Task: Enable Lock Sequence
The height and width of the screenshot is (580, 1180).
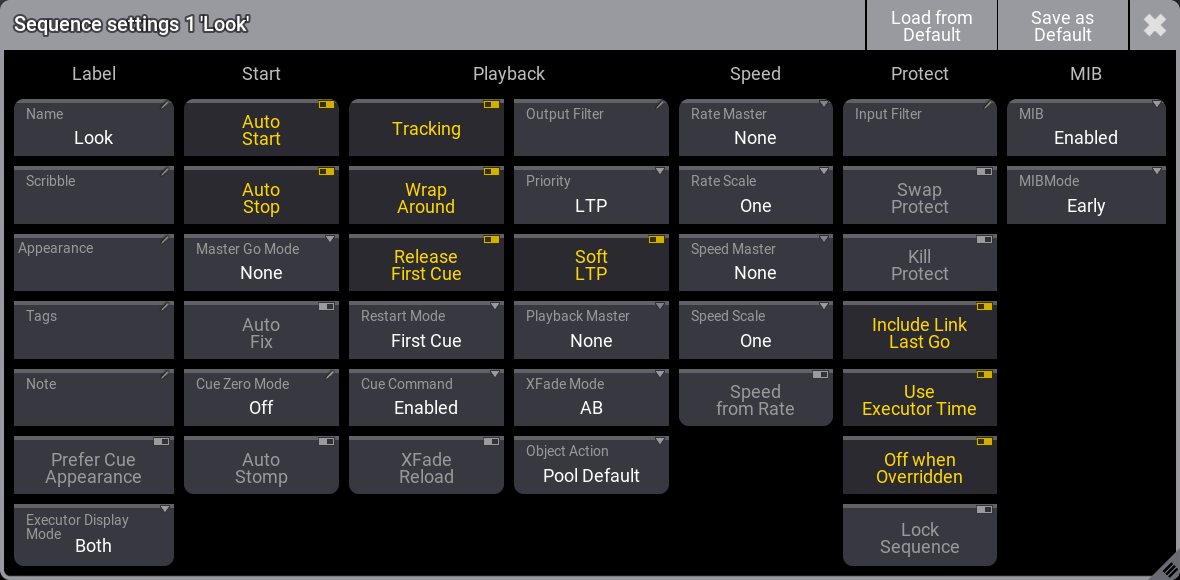Action: (919, 538)
